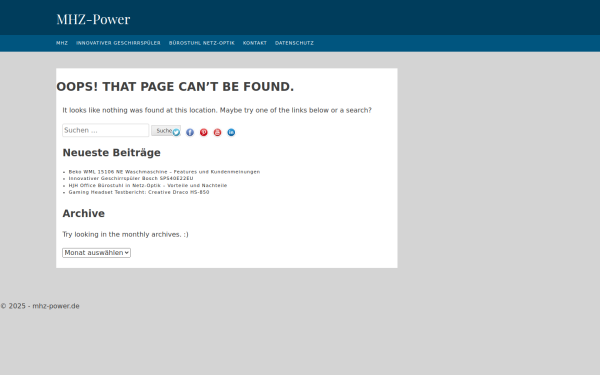Click 'Try looking in the monthly archives' text

pos(126,234)
